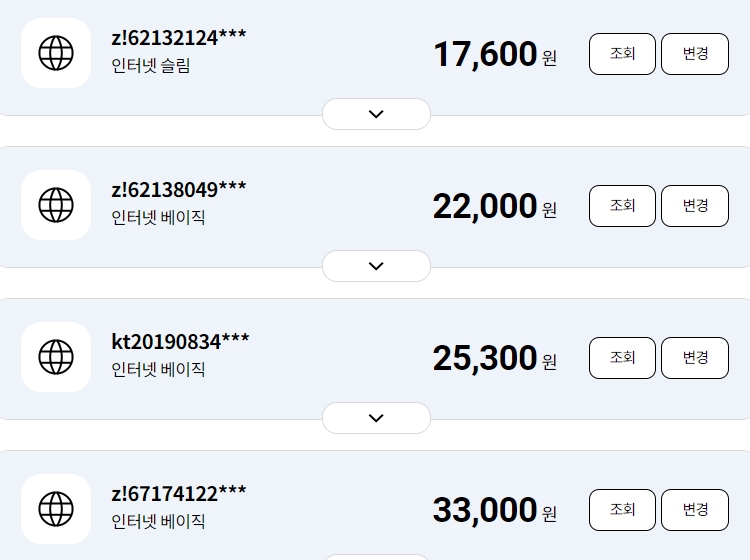Select account ID z!62132124***
This screenshot has width=750, height=560.
179,38
